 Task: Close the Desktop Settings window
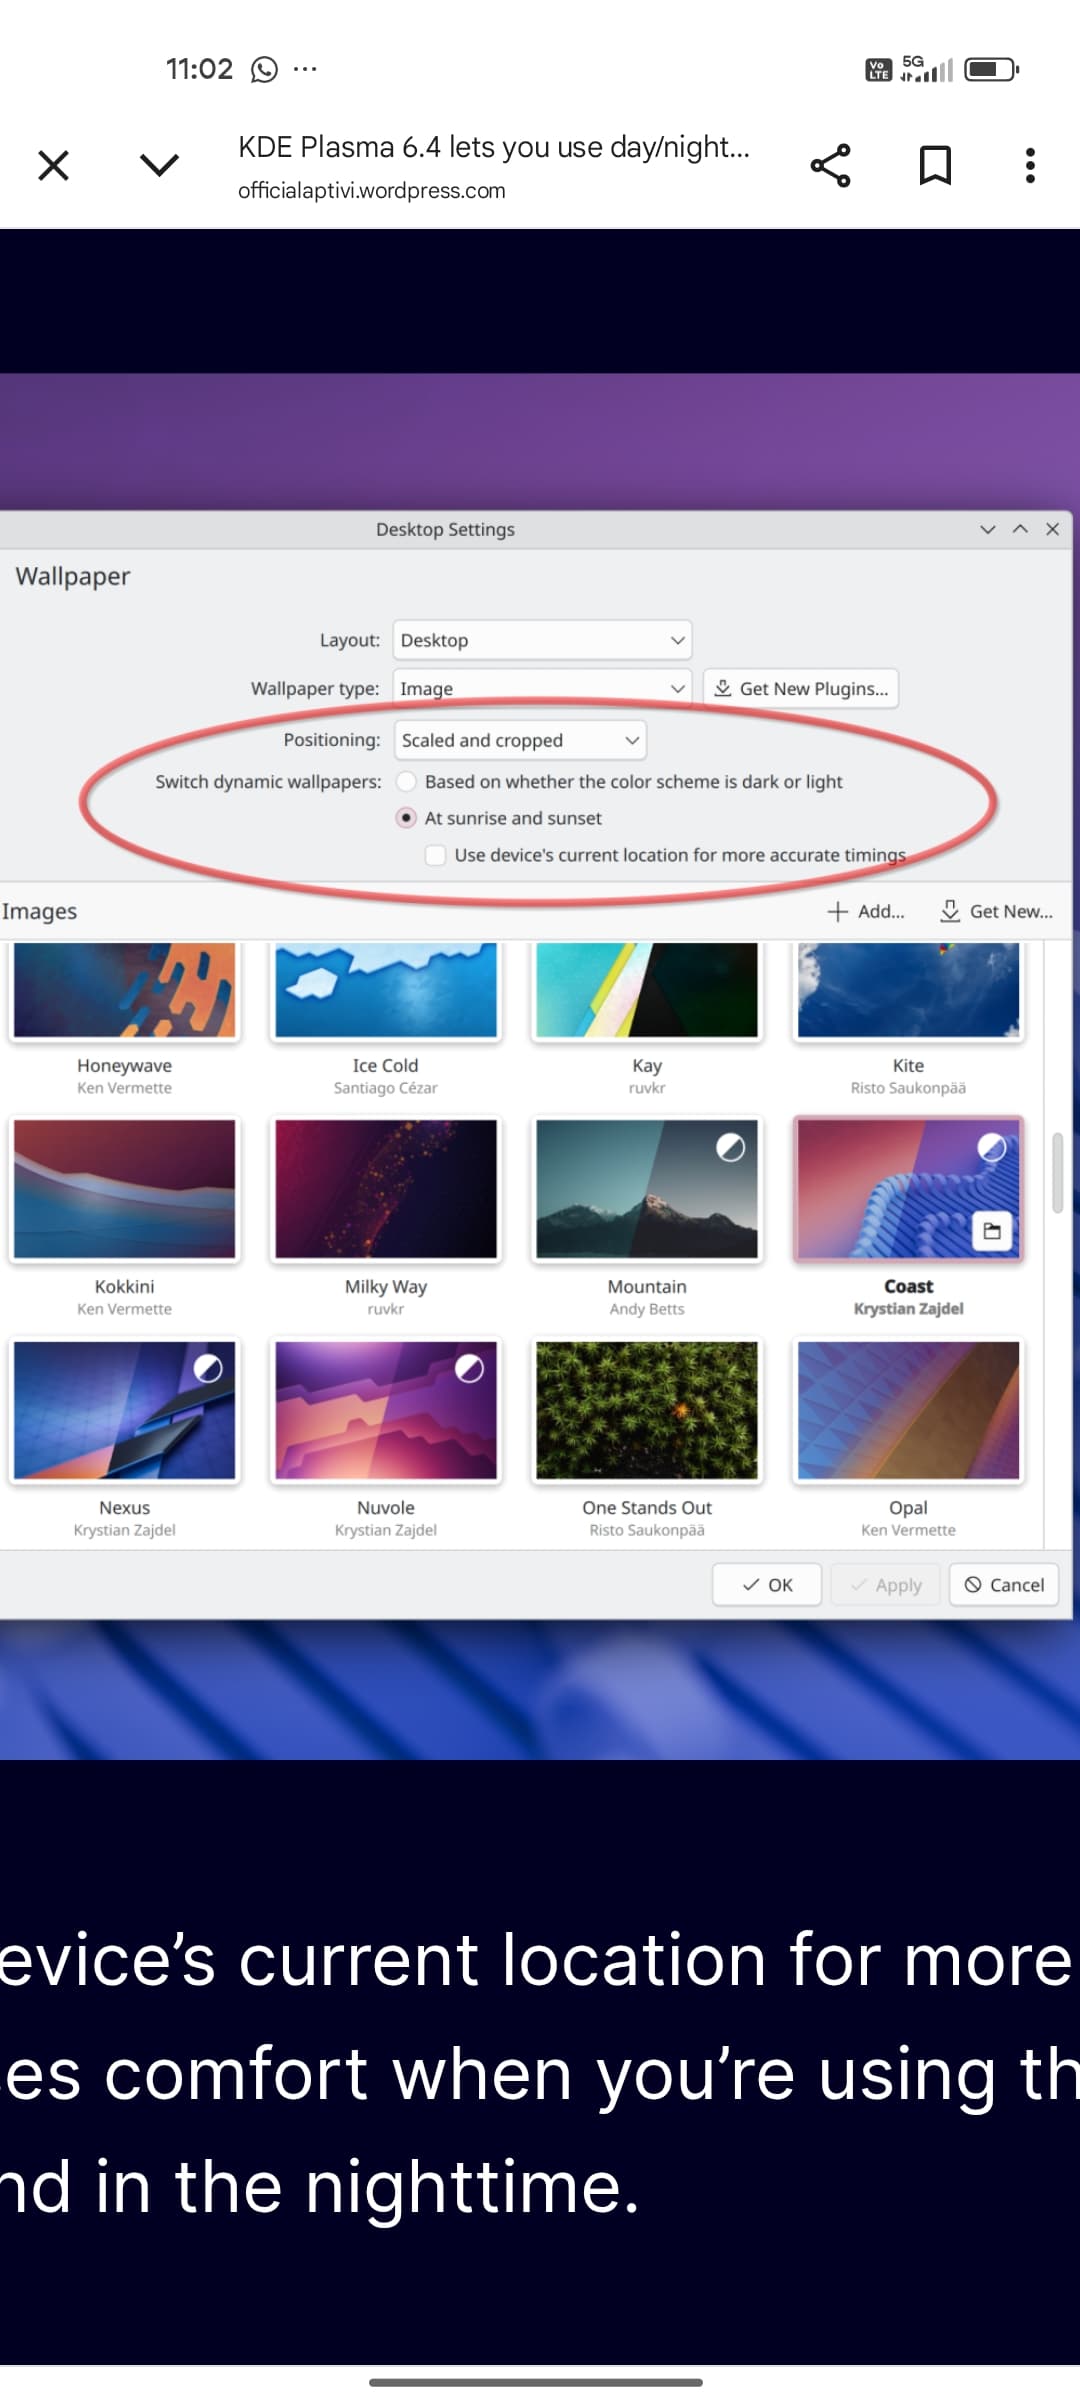point(1052,529)
